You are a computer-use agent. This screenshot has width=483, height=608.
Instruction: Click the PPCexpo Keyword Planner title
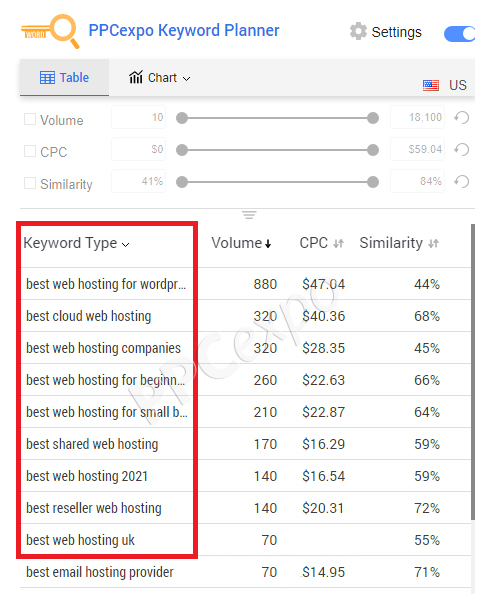point(184,31)
